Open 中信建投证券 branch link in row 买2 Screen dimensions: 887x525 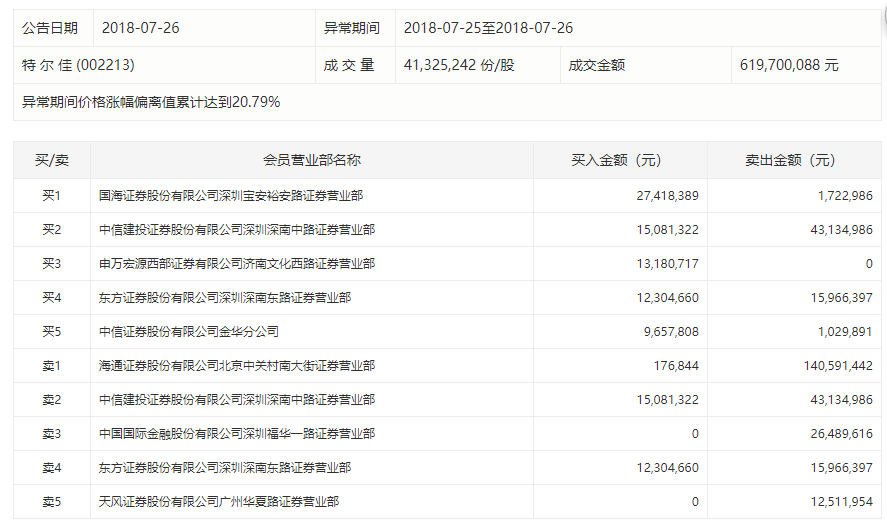click(x=237, y=230)
